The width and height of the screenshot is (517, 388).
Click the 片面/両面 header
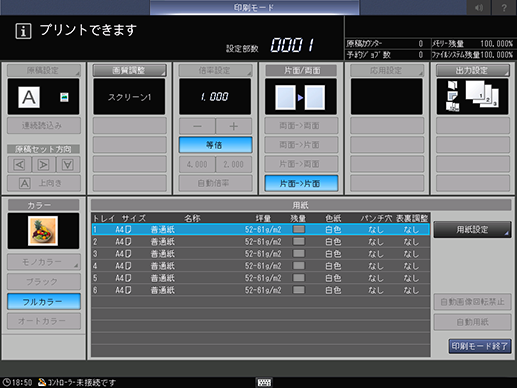(x=301, y=70)
